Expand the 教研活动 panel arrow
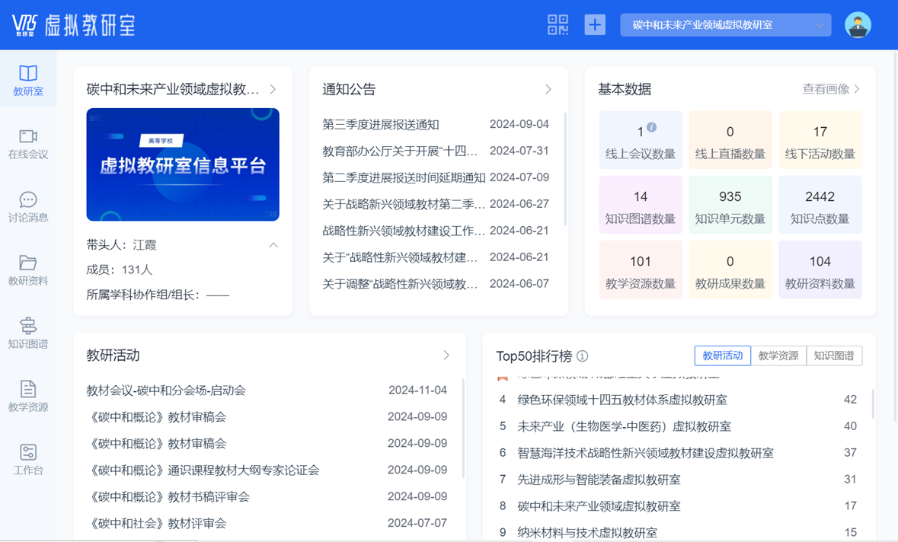This screenshot has width=898, height=542. (x=446, y=355)
